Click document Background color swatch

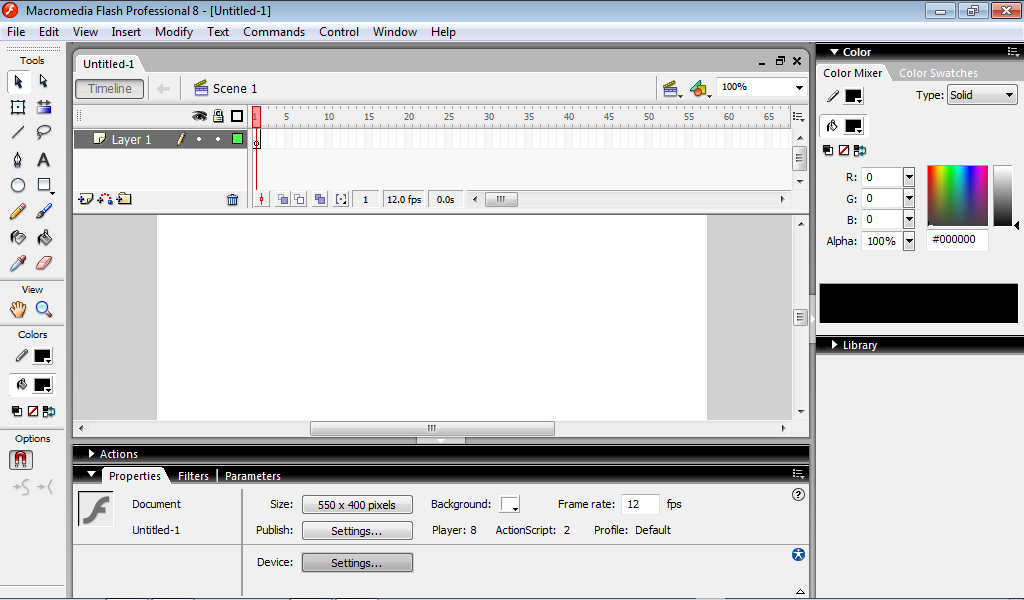pyautogui.click(x=510, y=505)
